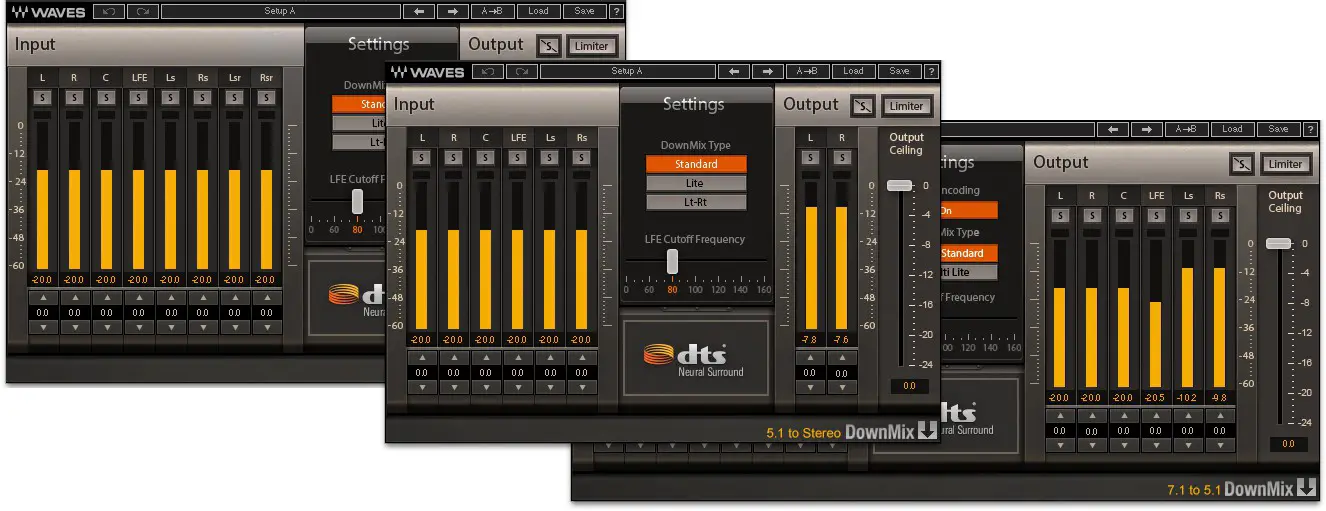Load previous preset in back 8-channel window
The image size is (1326, 511).
(418, 11)
